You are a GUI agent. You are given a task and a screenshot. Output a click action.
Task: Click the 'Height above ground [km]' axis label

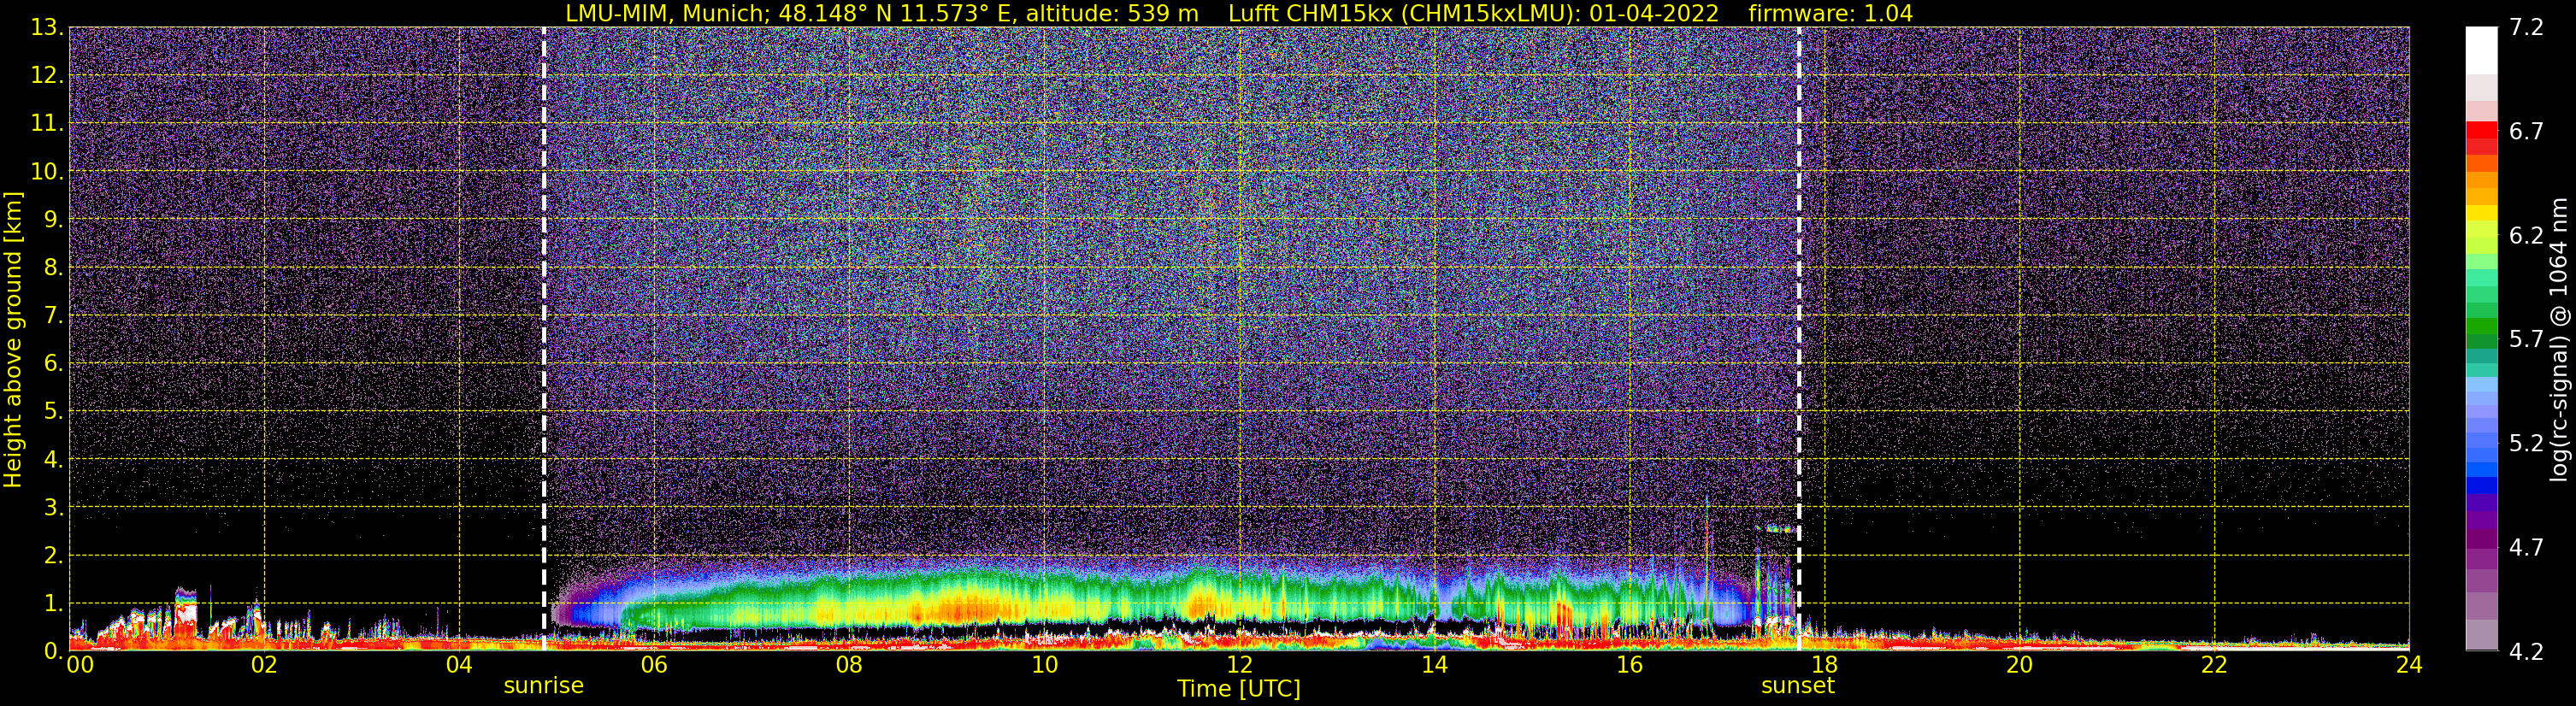[13, 339]
